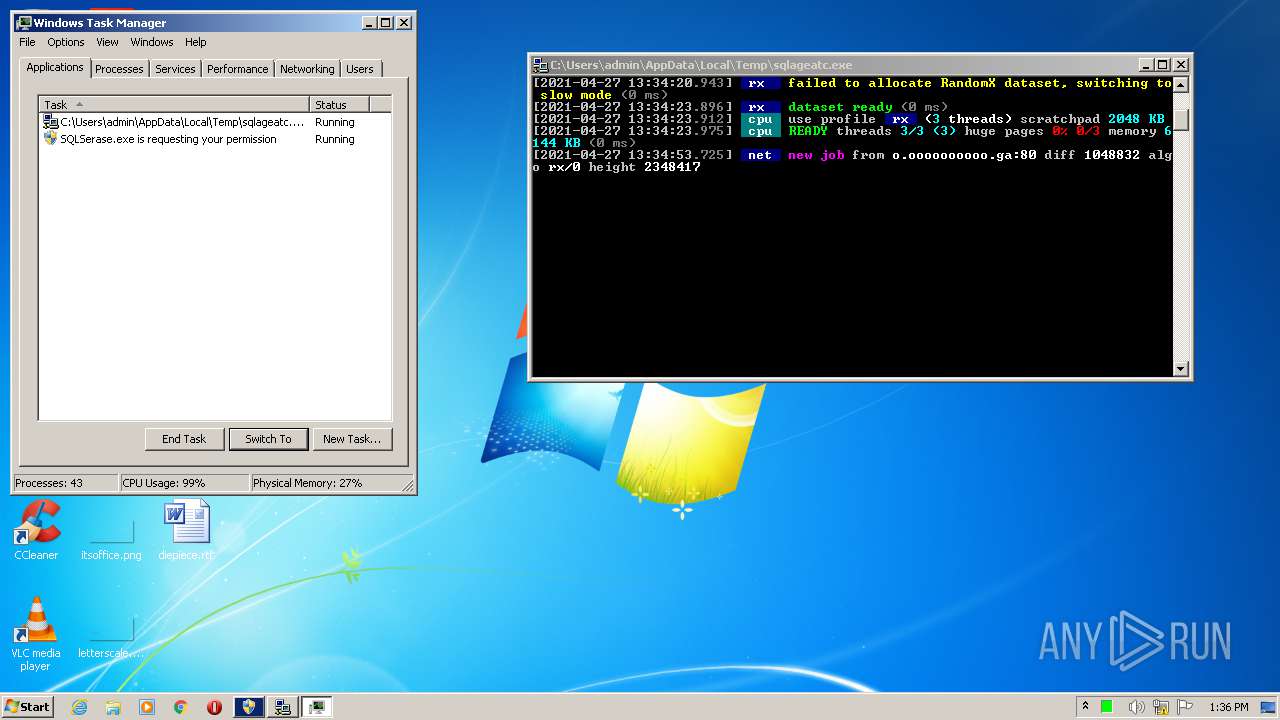Launch Internet Explorer from taskbar
The height and width of the screenshot is (720, 1280).
[80, 707]
